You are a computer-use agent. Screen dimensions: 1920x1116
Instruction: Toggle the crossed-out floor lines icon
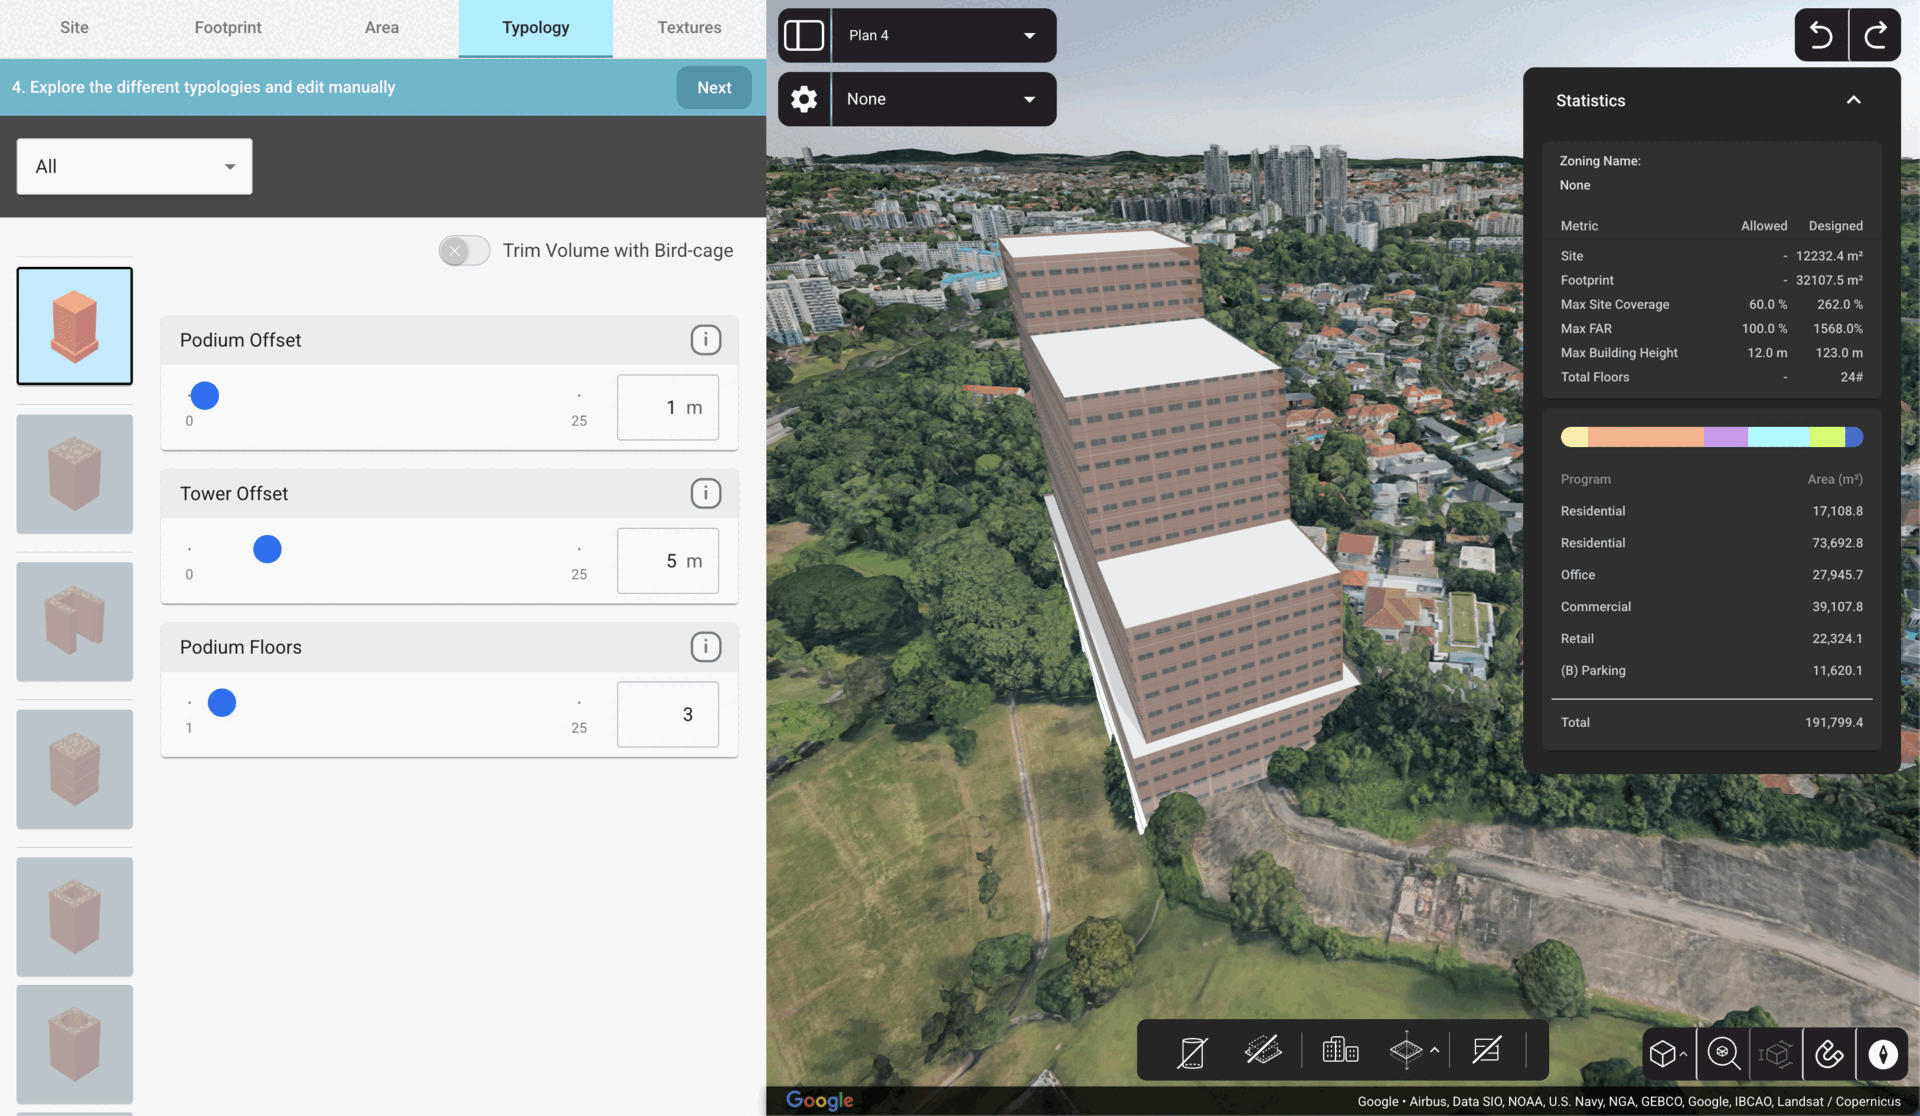[x=1486, y=1050]
